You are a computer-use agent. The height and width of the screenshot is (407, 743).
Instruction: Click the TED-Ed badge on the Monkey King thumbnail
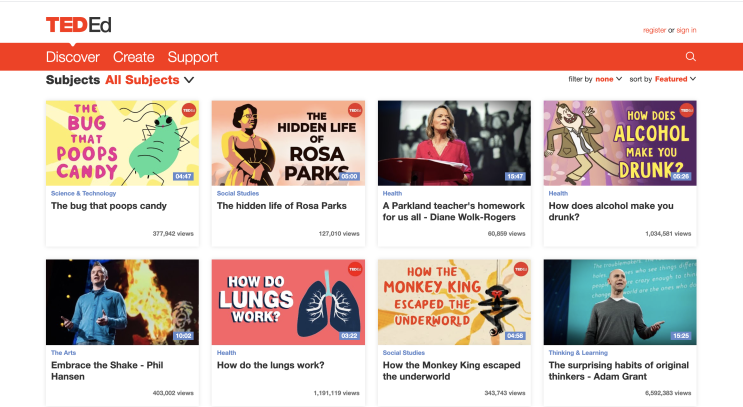tap(520, 268)
